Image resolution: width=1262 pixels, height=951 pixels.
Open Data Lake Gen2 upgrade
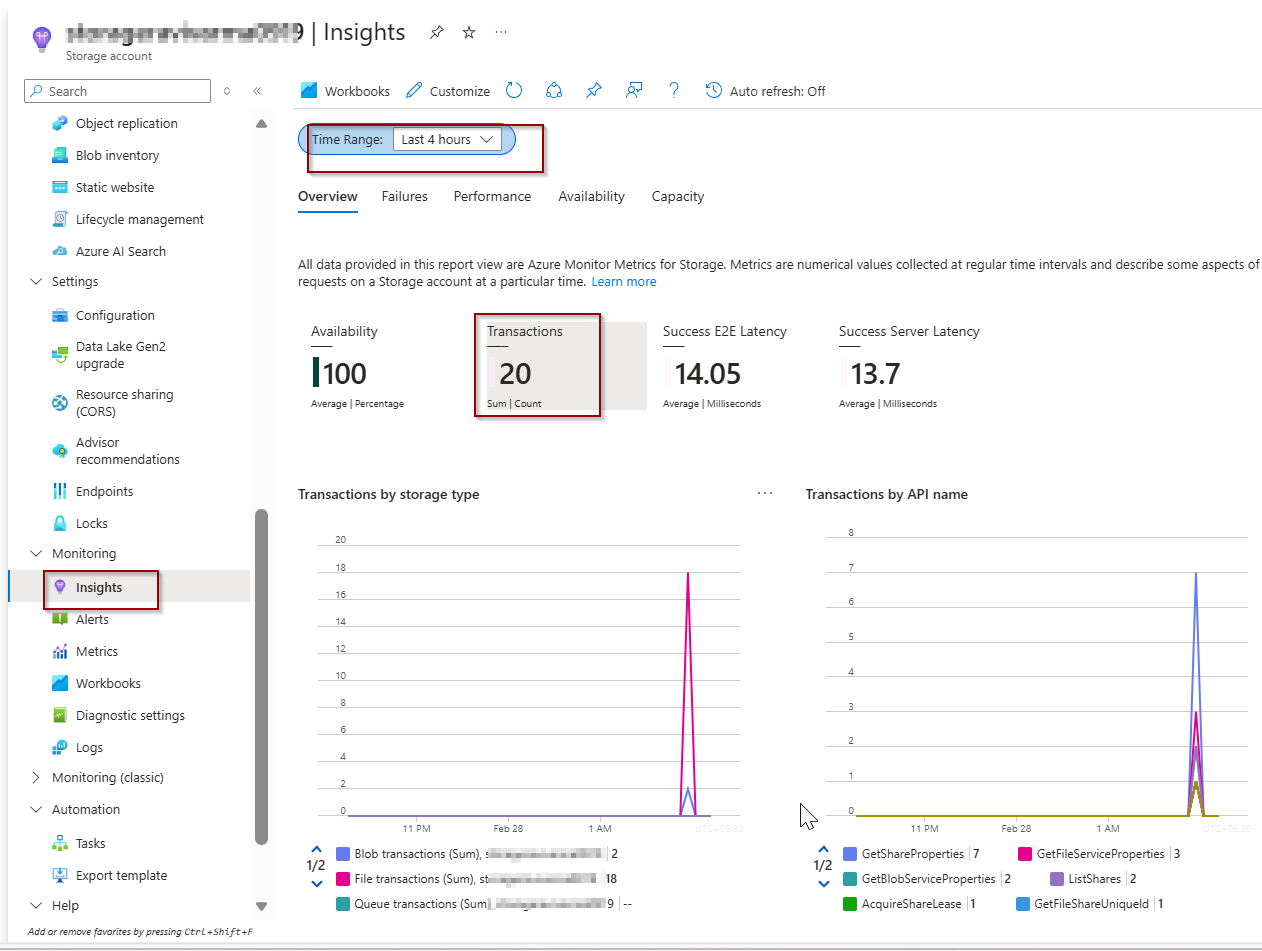pos(121,355)
